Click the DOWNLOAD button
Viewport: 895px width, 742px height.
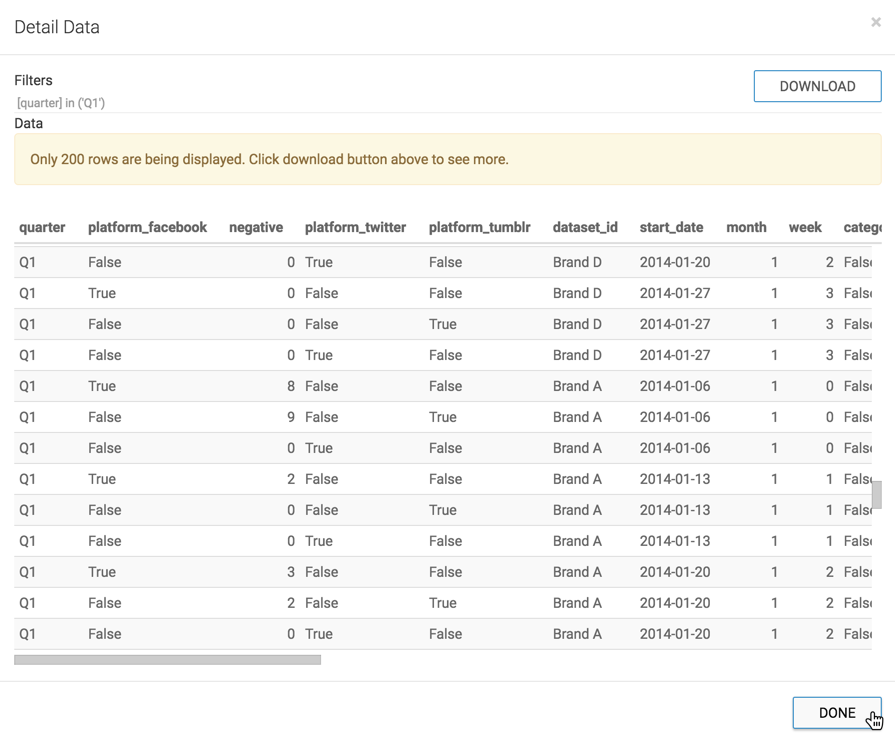click(x=816, y=86)
